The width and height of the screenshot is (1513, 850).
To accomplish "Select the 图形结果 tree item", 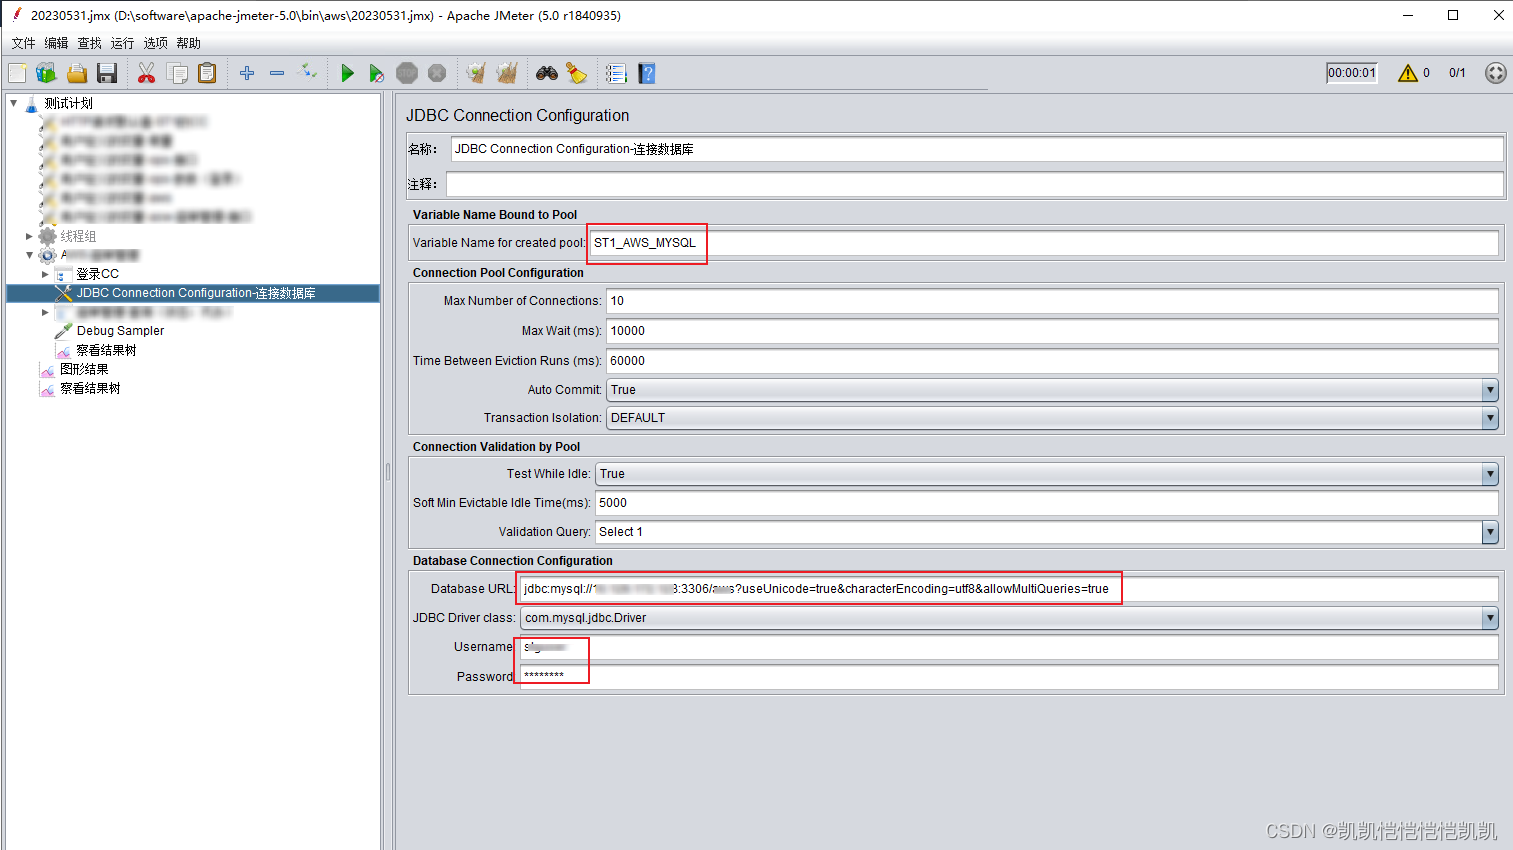I will (84, 369).
